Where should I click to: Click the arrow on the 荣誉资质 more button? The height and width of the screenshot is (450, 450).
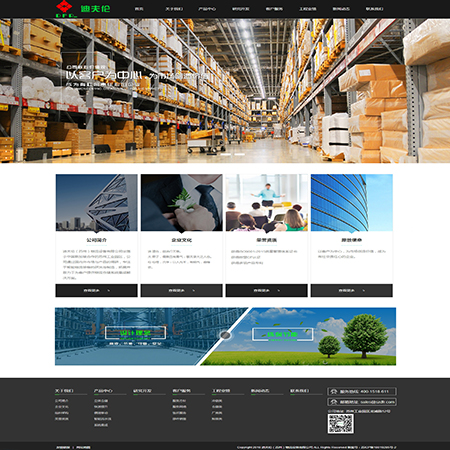279,291
